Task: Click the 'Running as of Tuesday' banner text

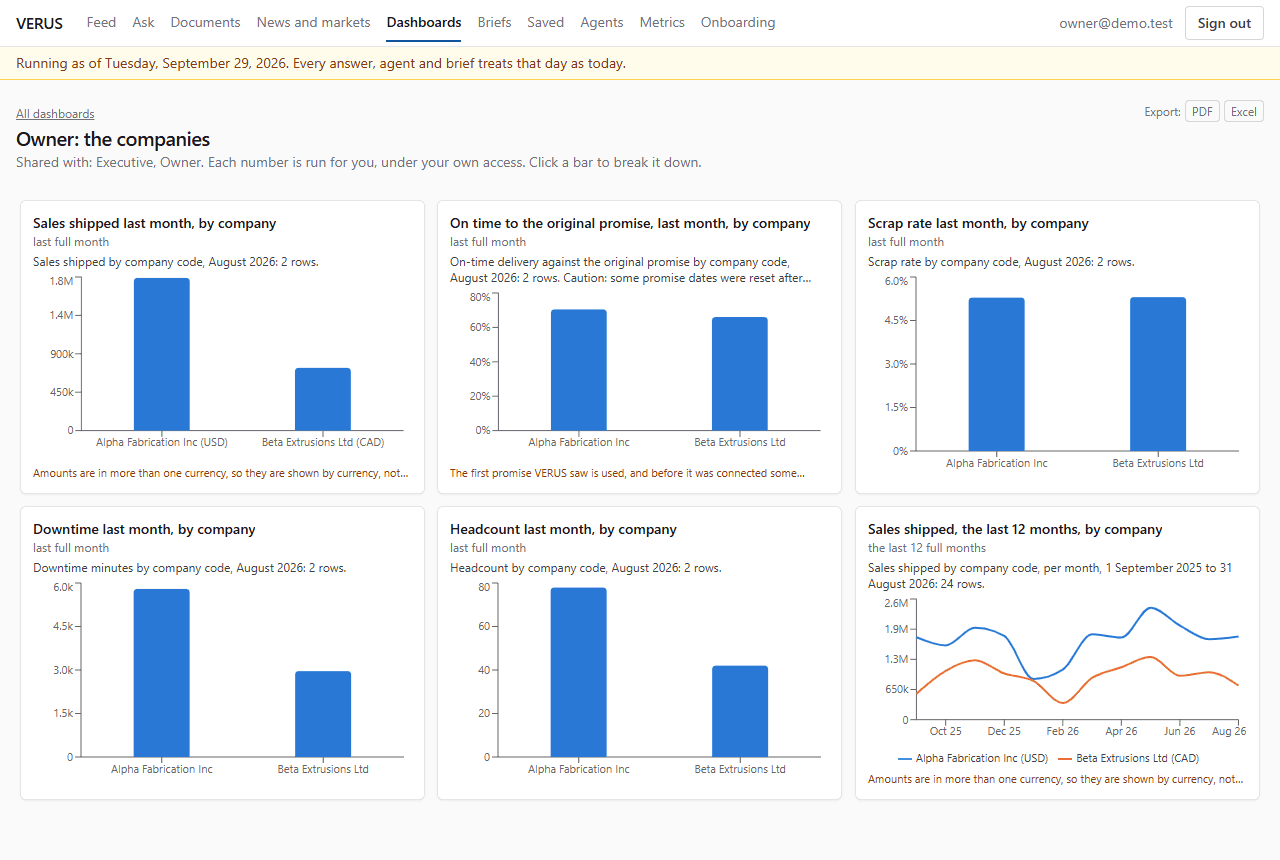Action: coord(321,63)
